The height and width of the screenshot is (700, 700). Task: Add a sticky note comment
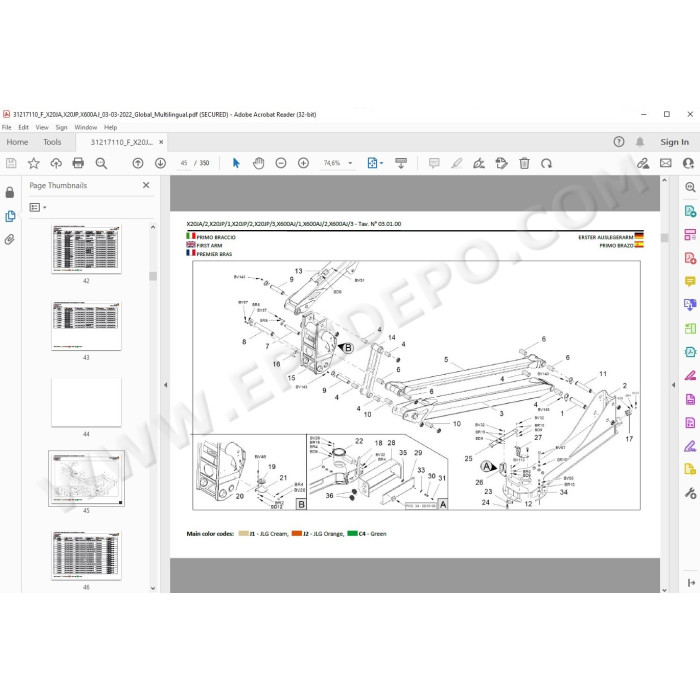(x=434, y=163)
